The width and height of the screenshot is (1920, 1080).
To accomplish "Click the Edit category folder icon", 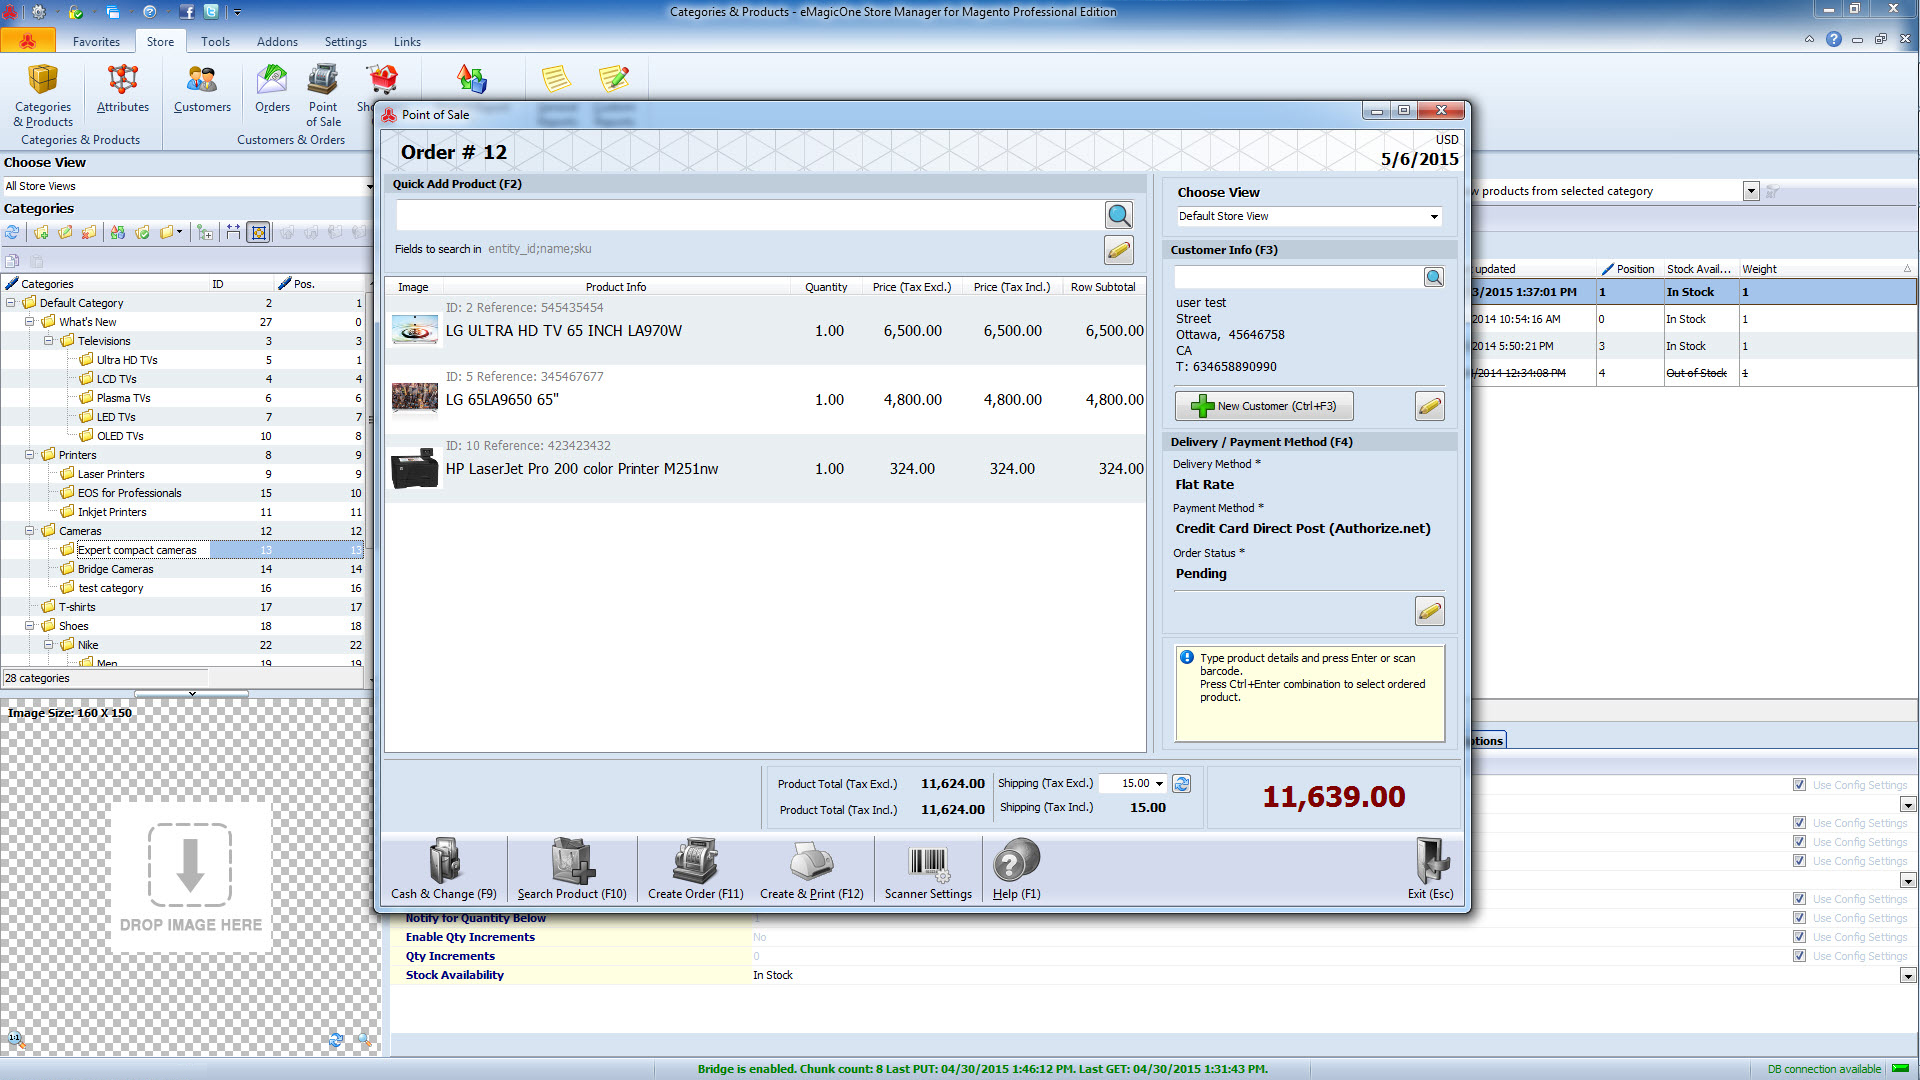I will [x=65, y=232].
